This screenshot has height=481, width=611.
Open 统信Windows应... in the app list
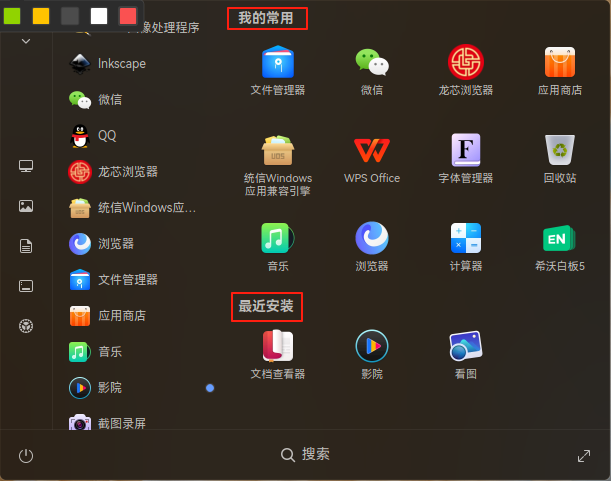(x=132, y=207)
